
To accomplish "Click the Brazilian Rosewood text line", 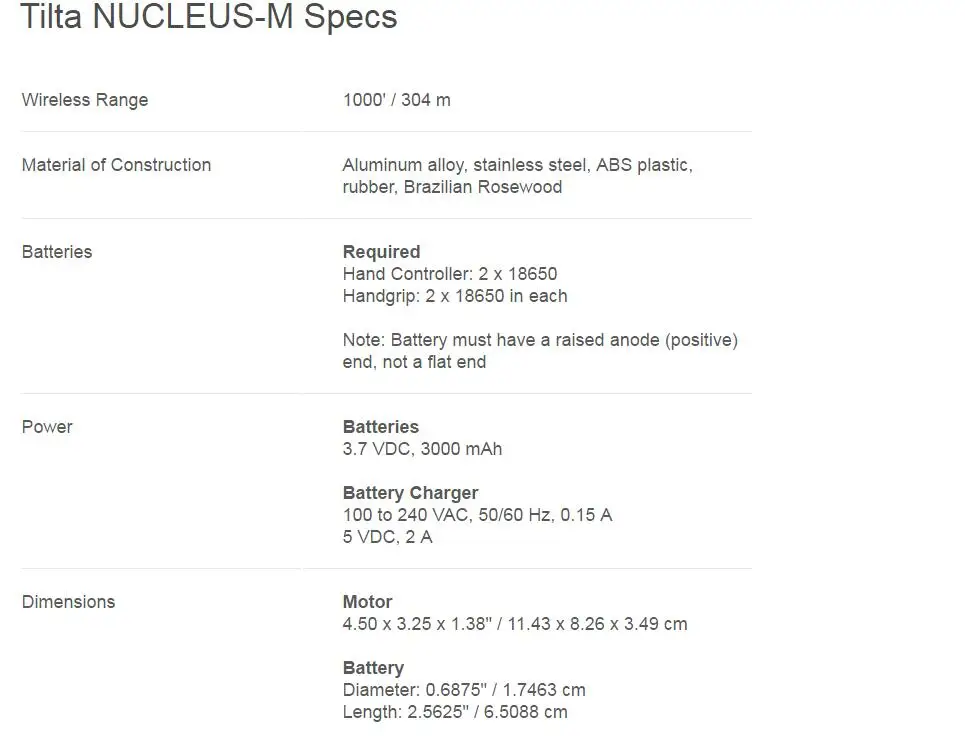I will [452, 187].
